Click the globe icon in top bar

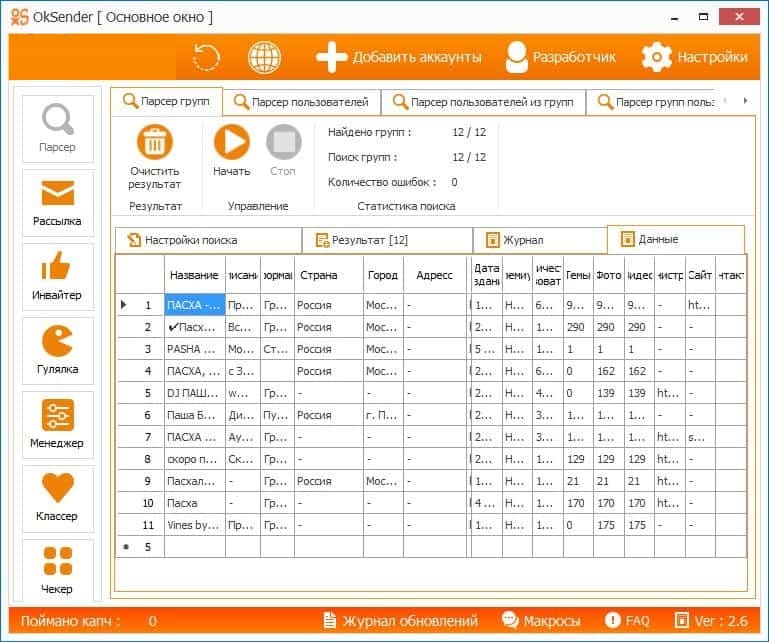point(264,57)
